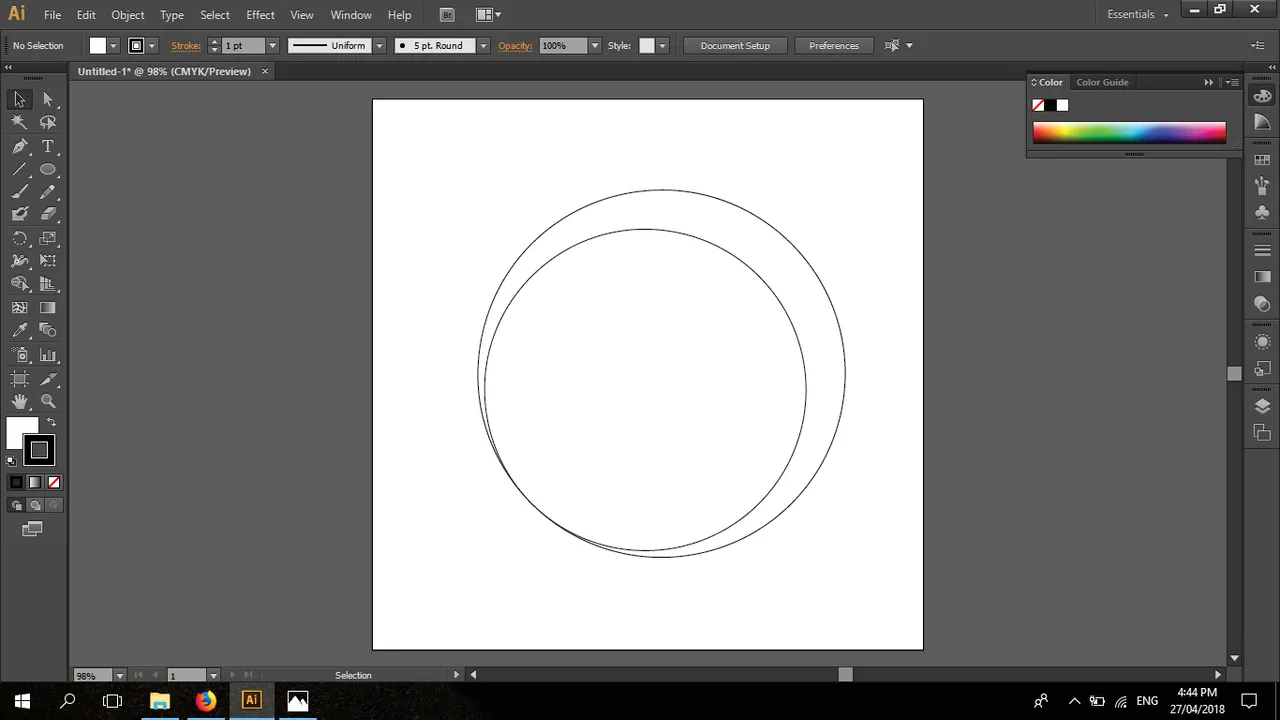Switch to the Color Guide tab
This screenshot has width=1280, height=720.
[1102, 82]
